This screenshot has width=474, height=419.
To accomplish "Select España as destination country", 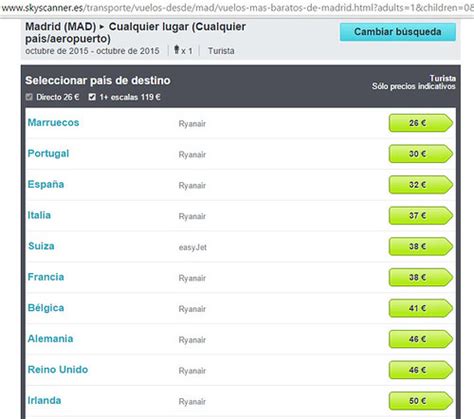I will (x=46, y=184).
